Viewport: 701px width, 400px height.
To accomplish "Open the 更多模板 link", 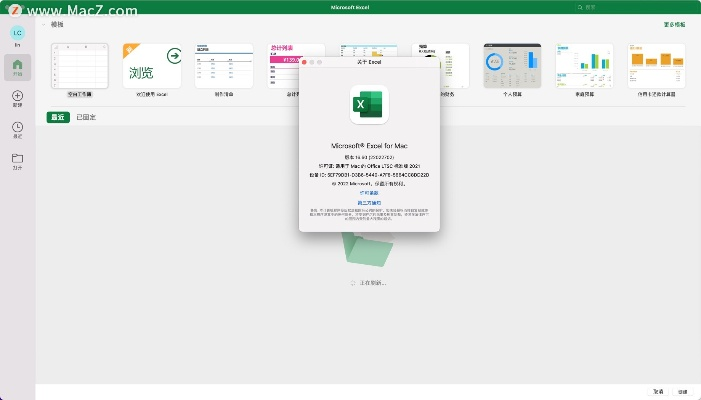I will click(674, 23).
